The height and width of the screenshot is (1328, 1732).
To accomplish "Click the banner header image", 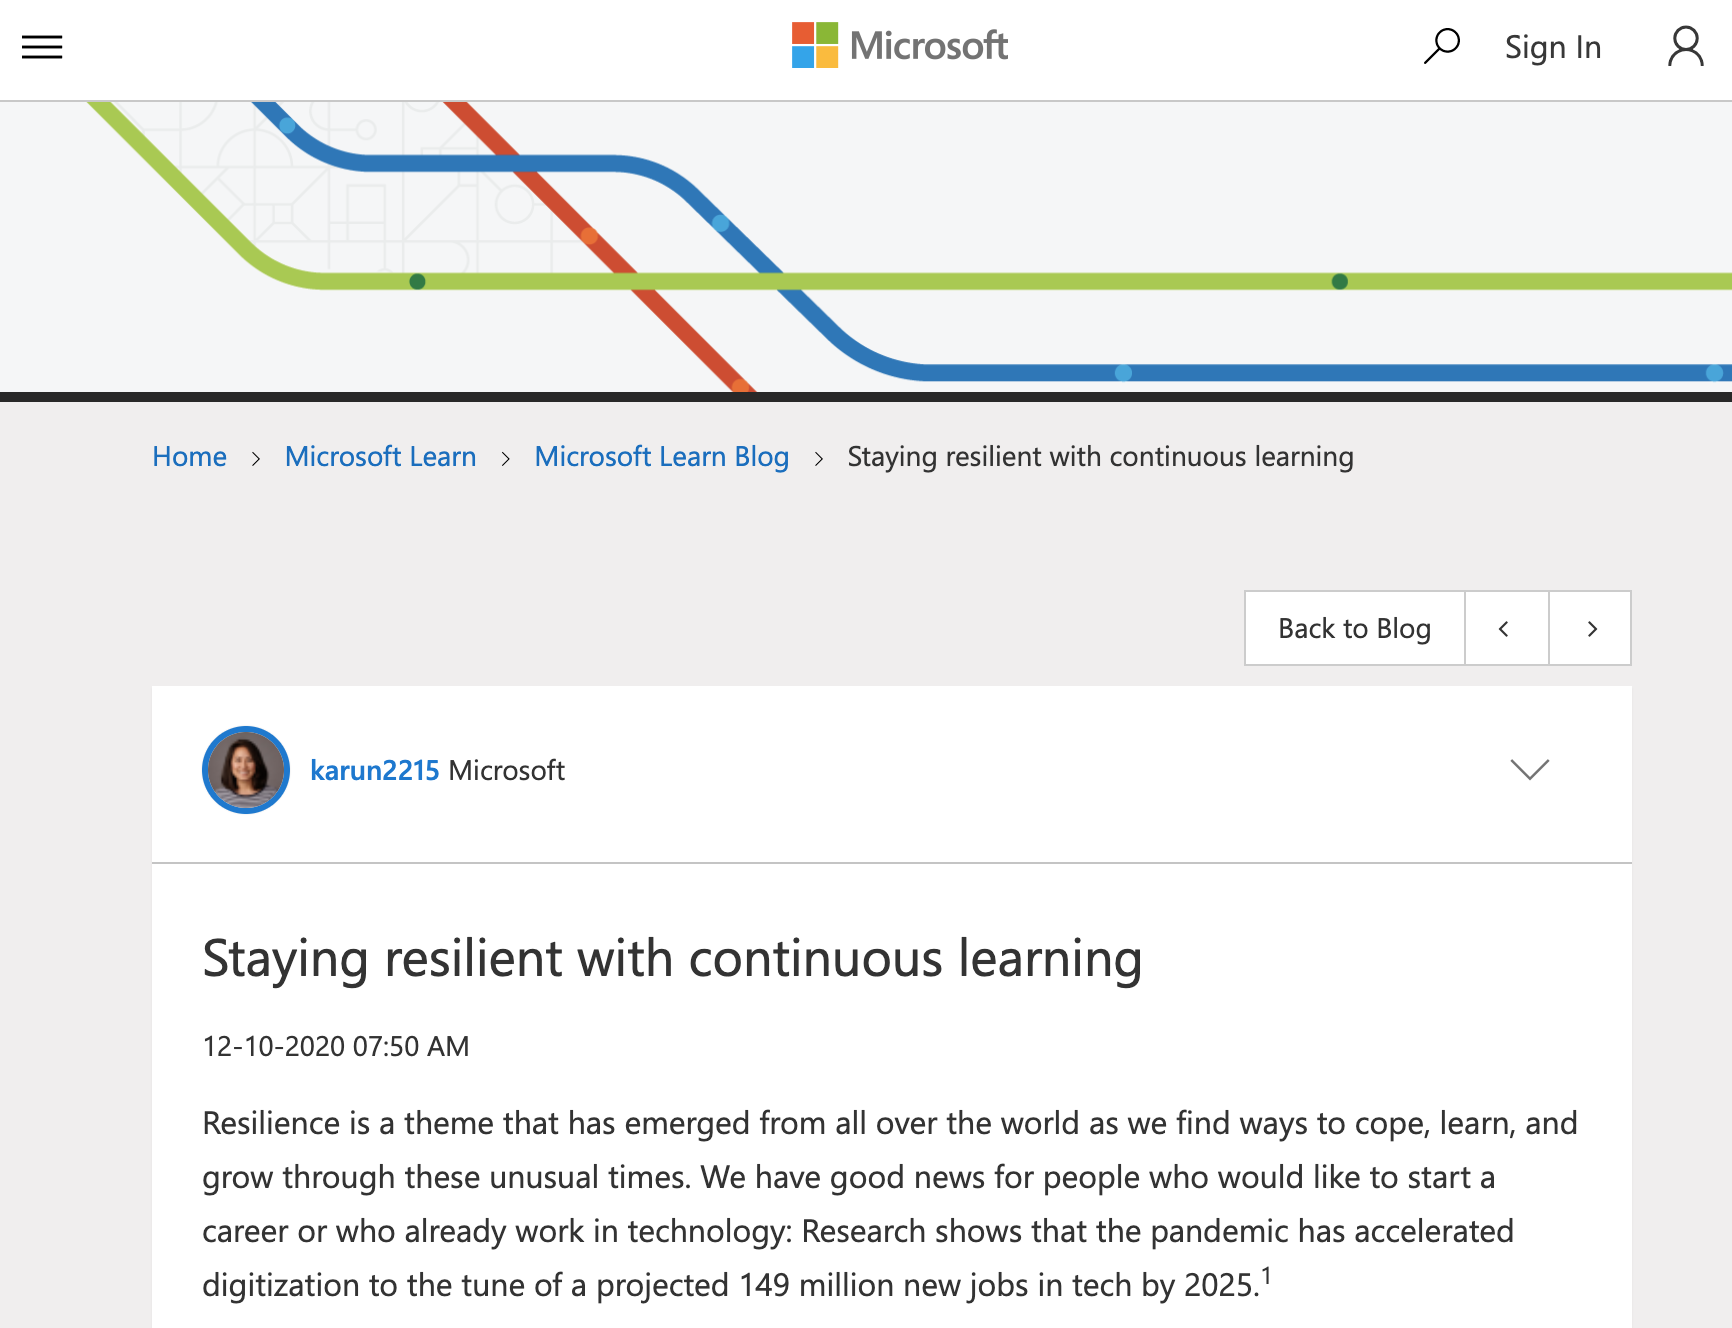I will coord(866,246).
